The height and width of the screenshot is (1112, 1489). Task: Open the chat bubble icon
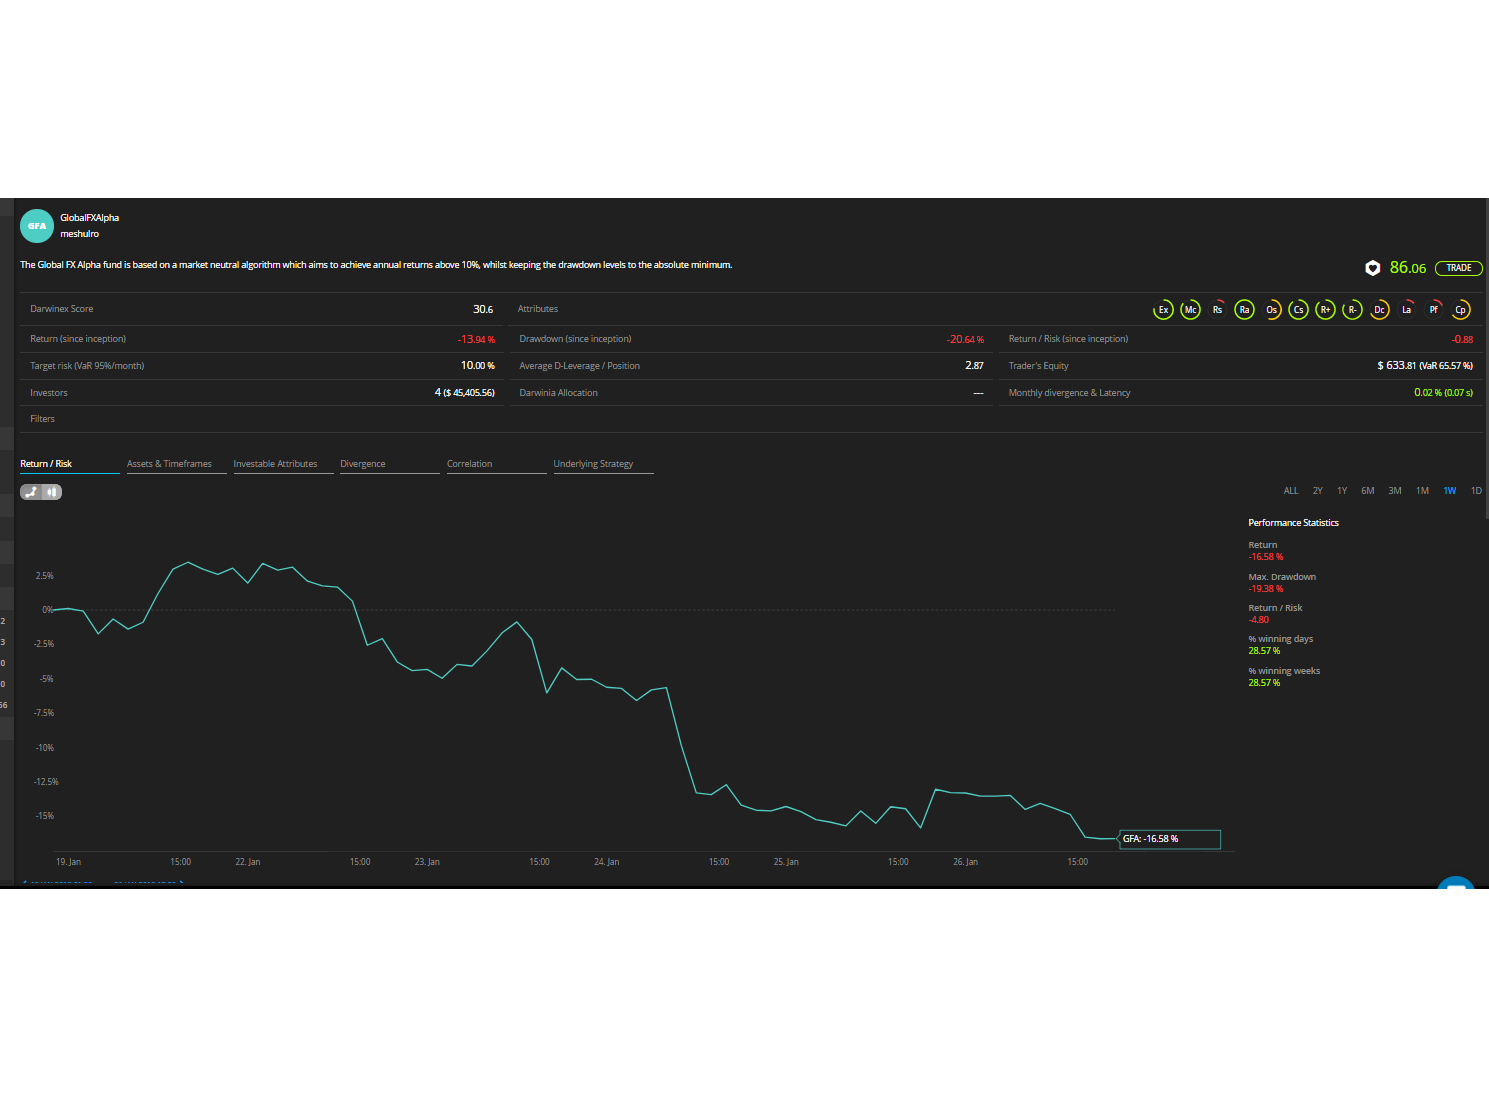coord(1456,883)
